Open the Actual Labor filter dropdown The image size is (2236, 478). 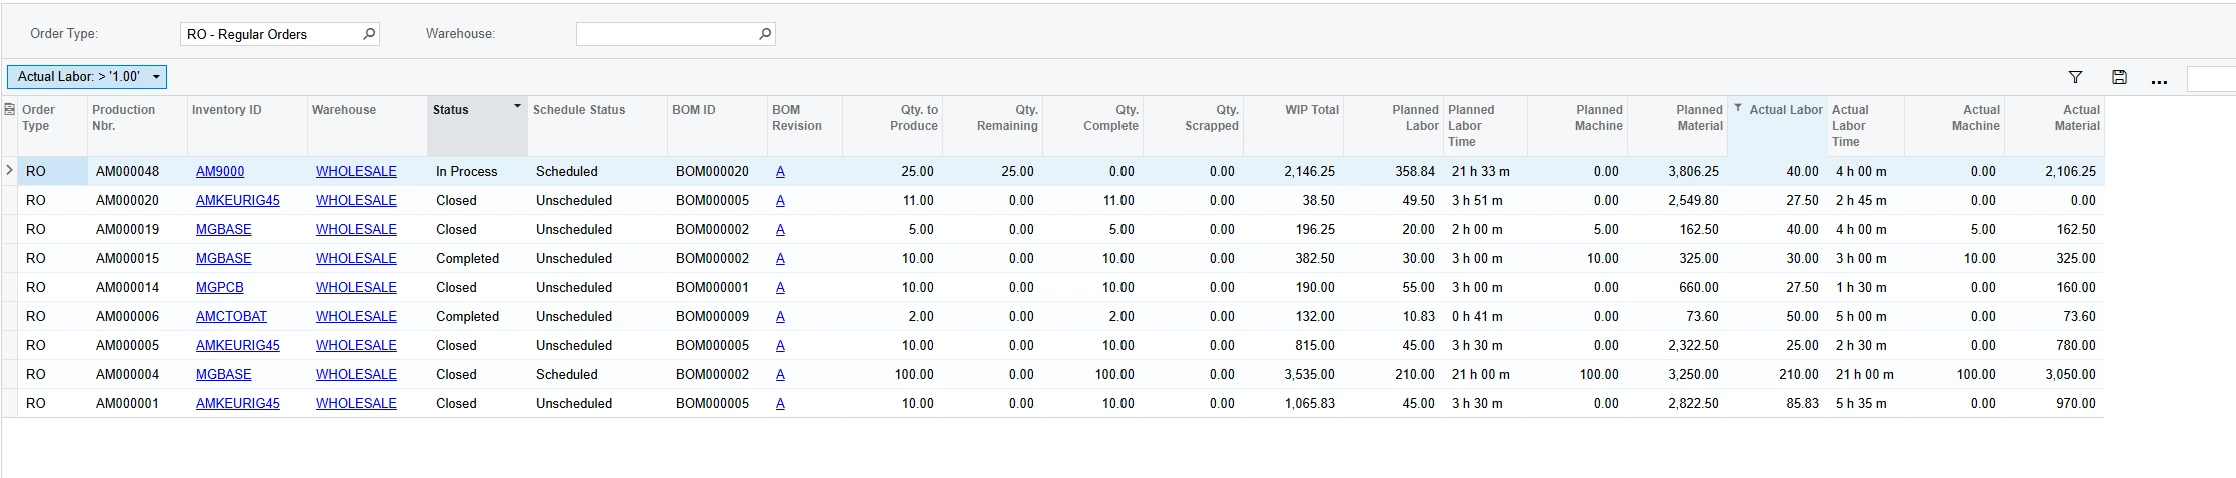87,77
